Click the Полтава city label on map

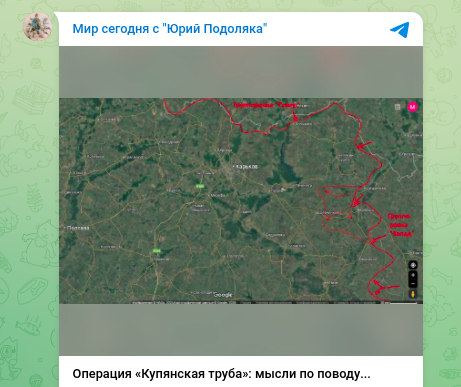[x=78, y=228]
